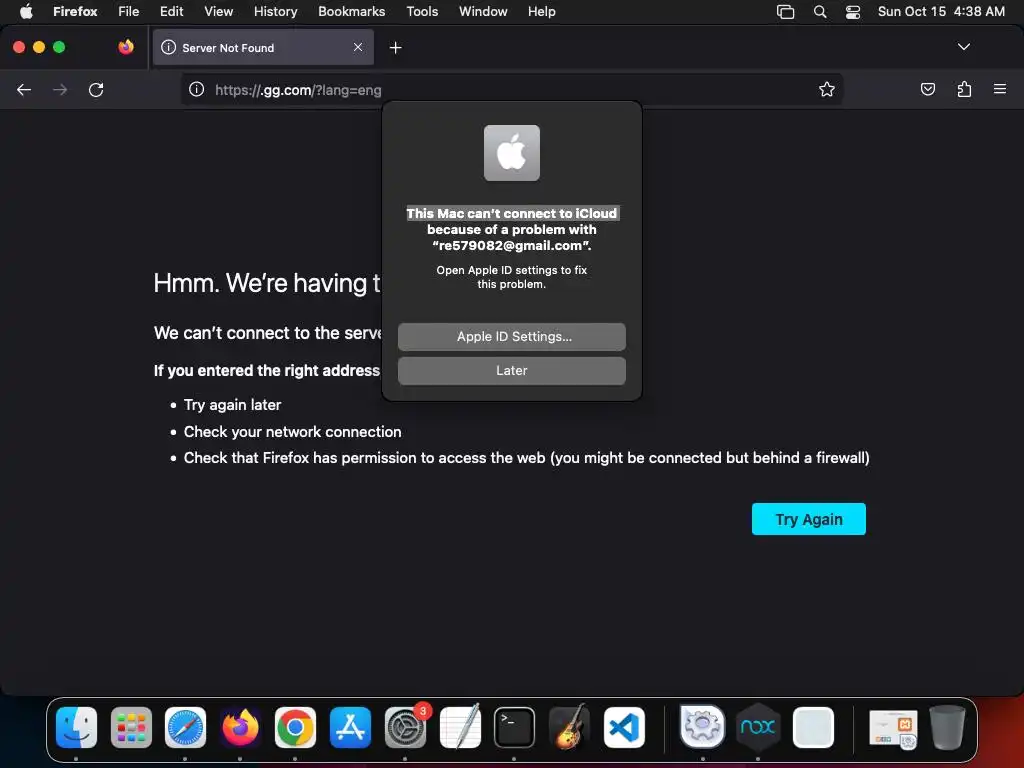This screenshot has width=1024, height=768.
Task: Click the address bar URL field
Action: [x=513, y=90]
